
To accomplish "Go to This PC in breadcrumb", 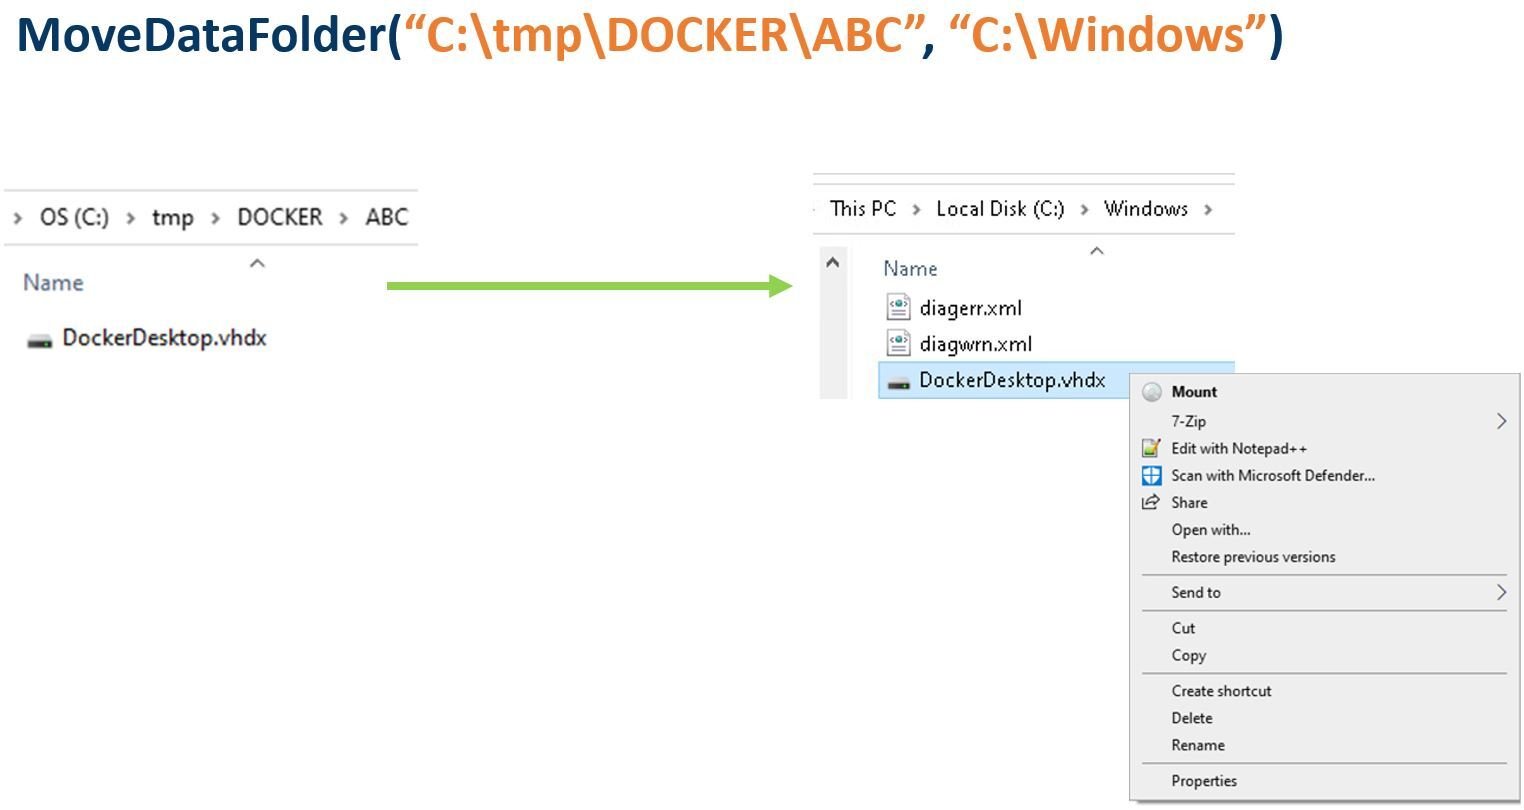I will click(863, 208).
